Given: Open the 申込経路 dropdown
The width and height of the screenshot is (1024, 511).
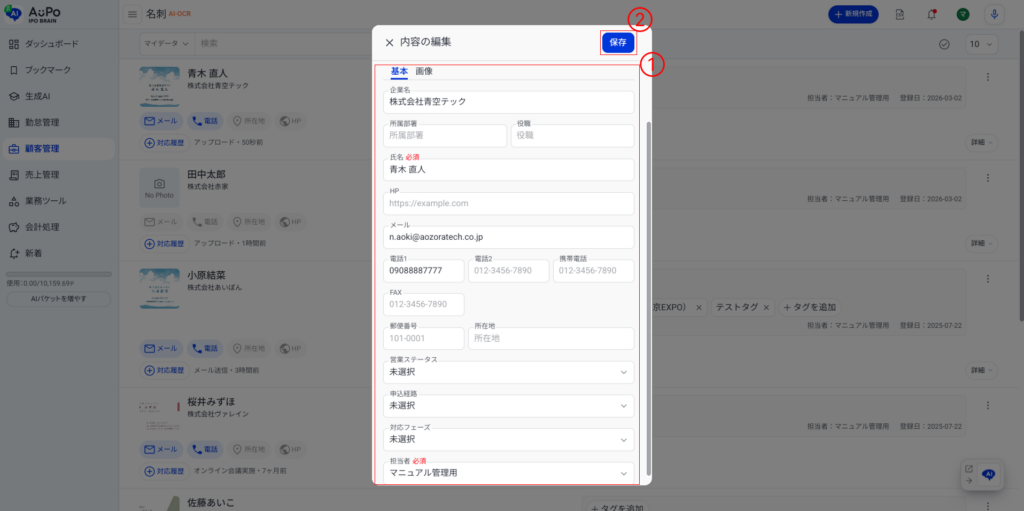Looking at the screenshot, I should point(511,406).
